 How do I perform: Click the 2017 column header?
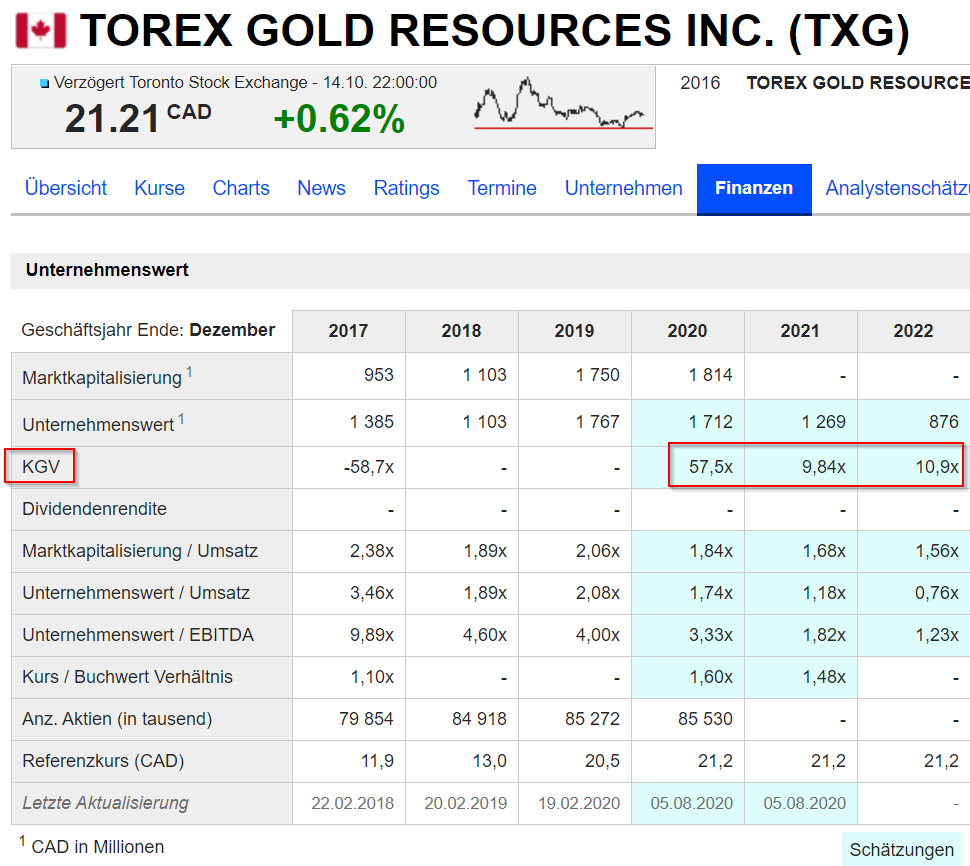click(x=348, y=331)
